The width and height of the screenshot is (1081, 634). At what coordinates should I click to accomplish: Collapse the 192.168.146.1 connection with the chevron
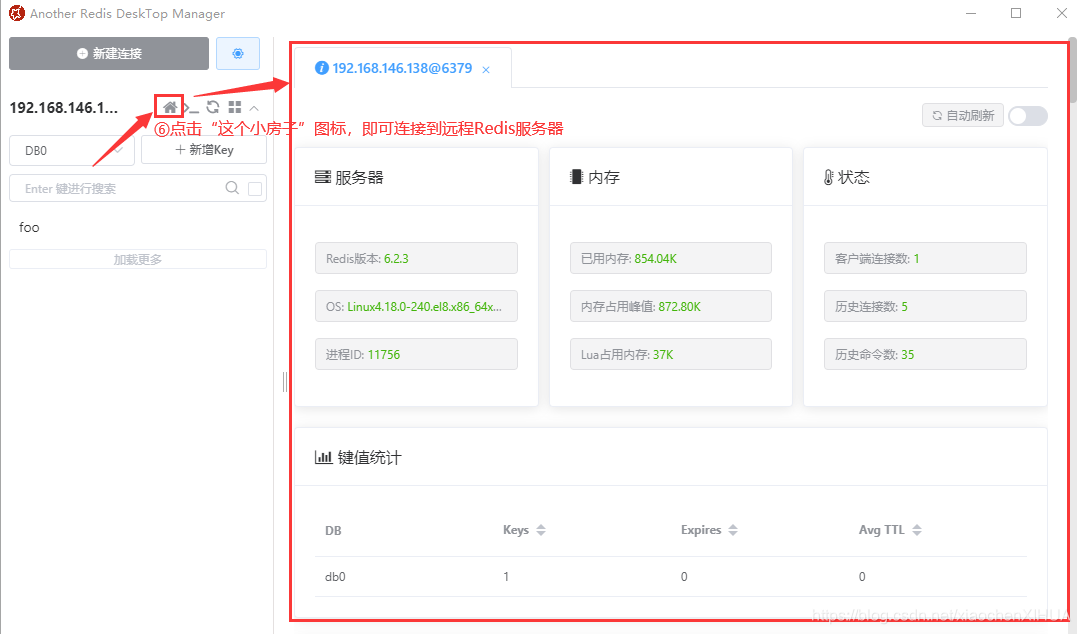click(x=254, y=108)
